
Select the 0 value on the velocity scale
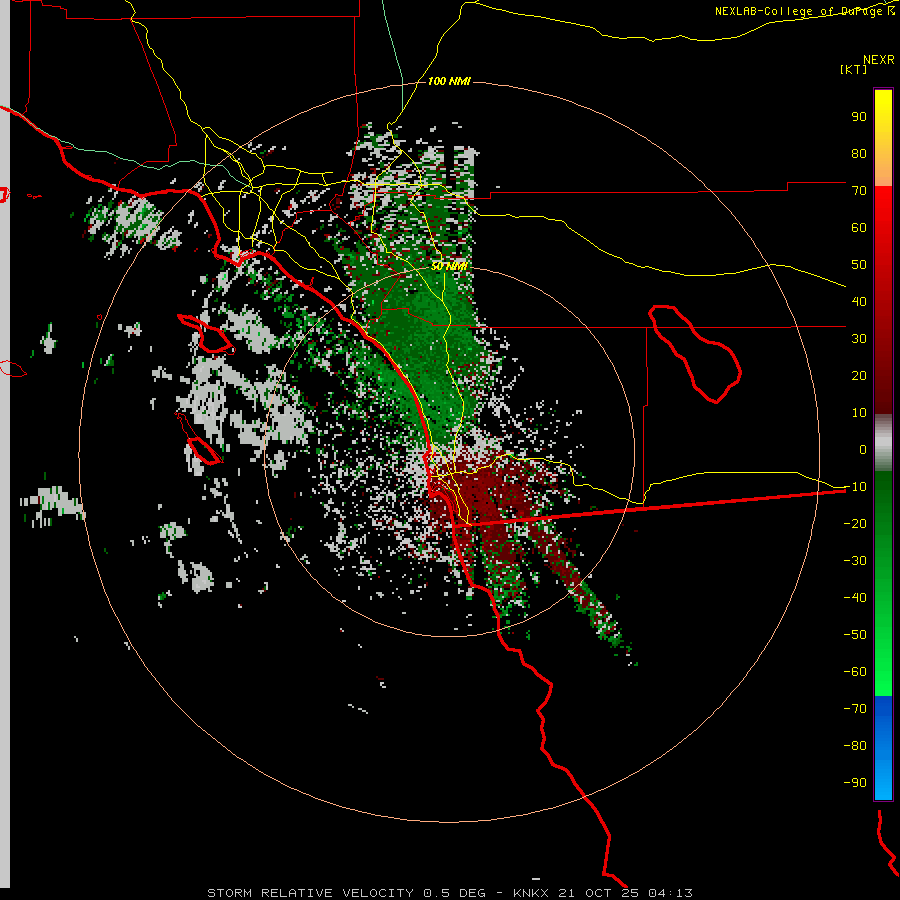pos(863,450)
